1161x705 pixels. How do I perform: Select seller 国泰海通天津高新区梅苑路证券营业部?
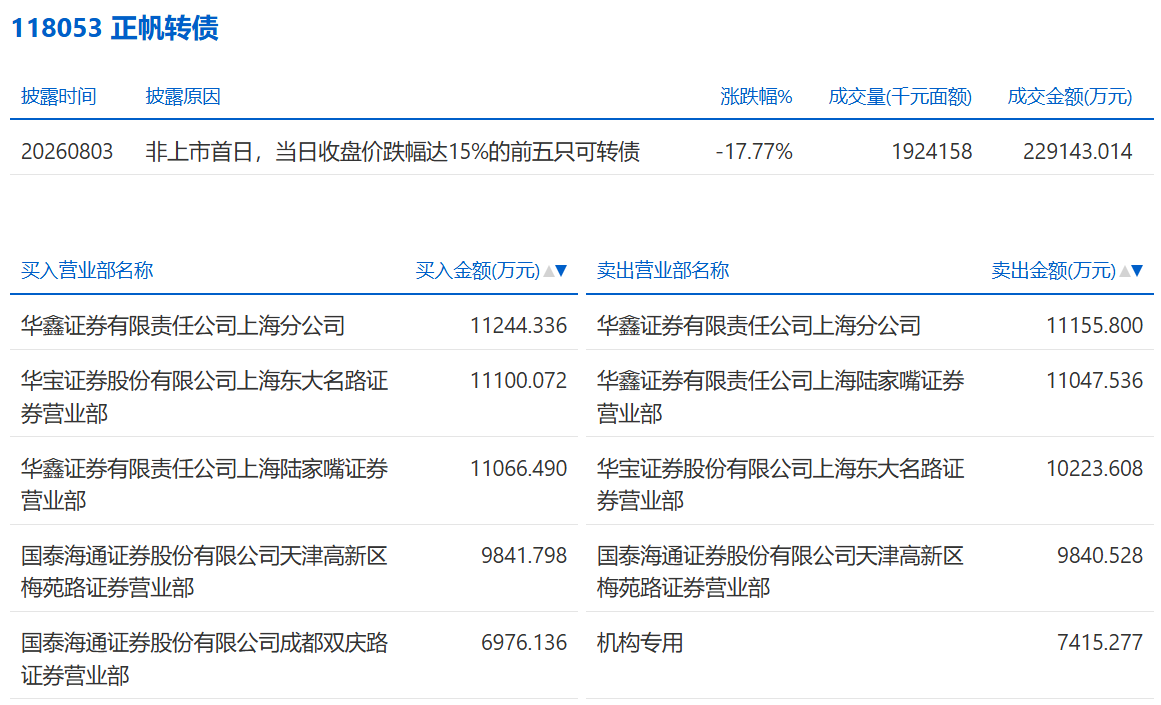click(780, 572)
